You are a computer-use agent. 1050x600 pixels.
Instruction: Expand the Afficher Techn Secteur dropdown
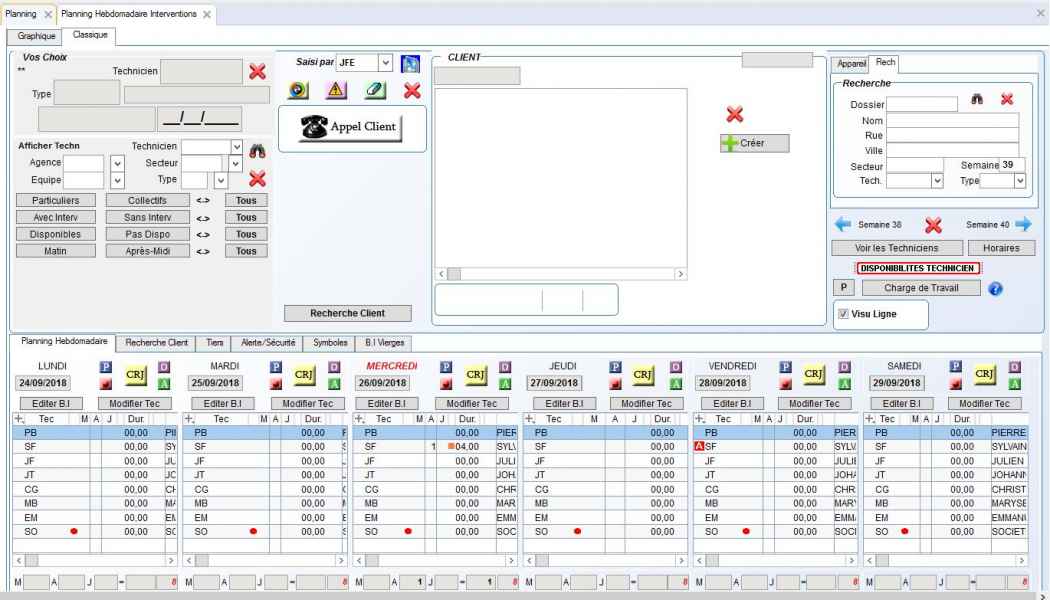click(x=235, y=163)
